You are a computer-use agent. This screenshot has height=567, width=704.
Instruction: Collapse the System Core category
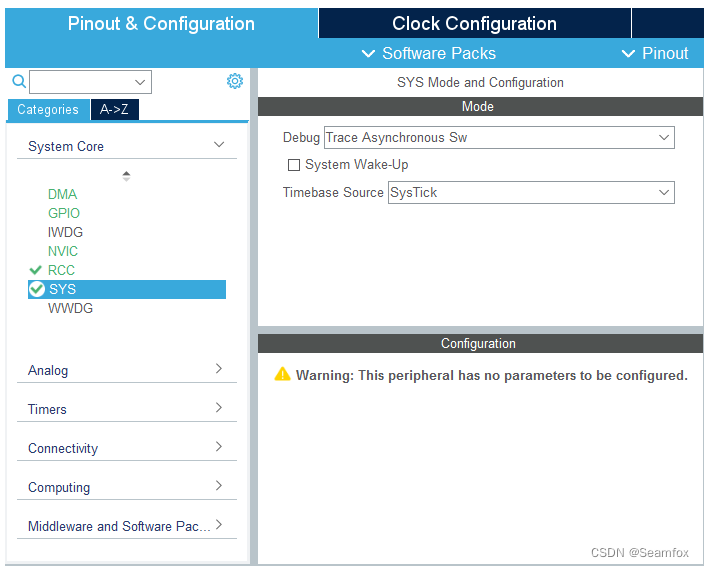point(127,145)
